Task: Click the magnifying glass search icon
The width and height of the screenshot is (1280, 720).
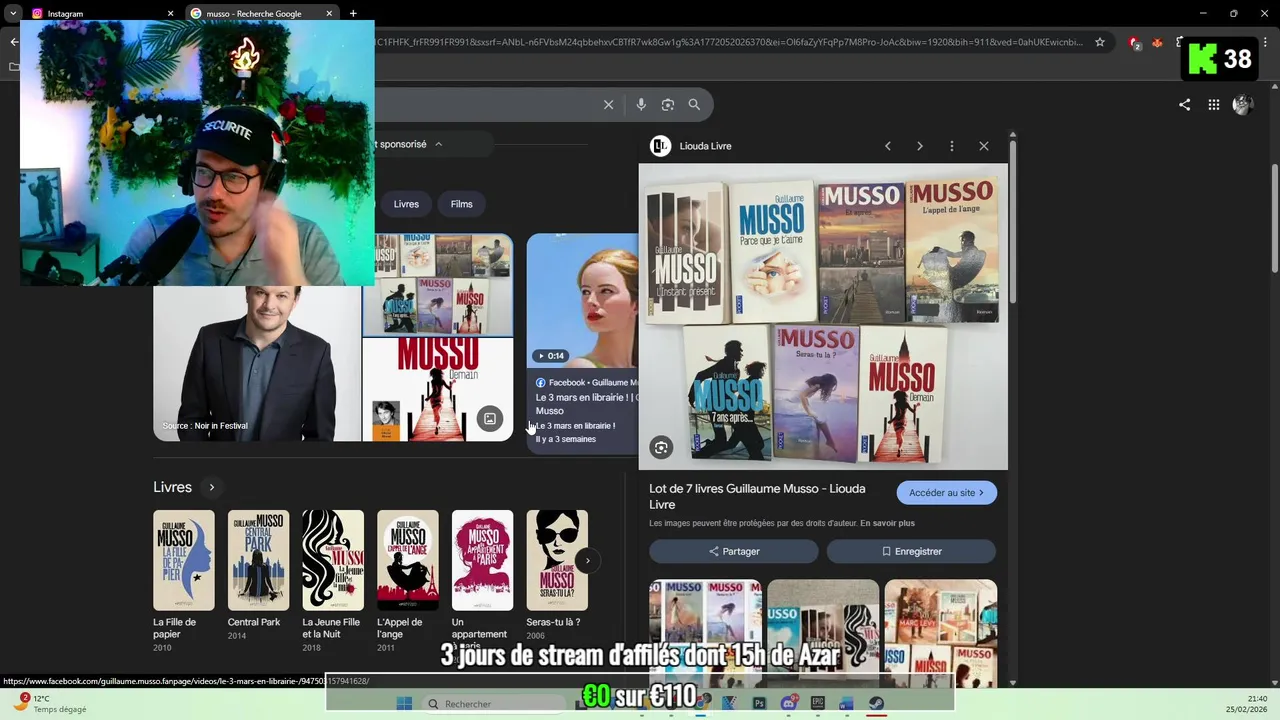Action: click(x=694, y=104)
